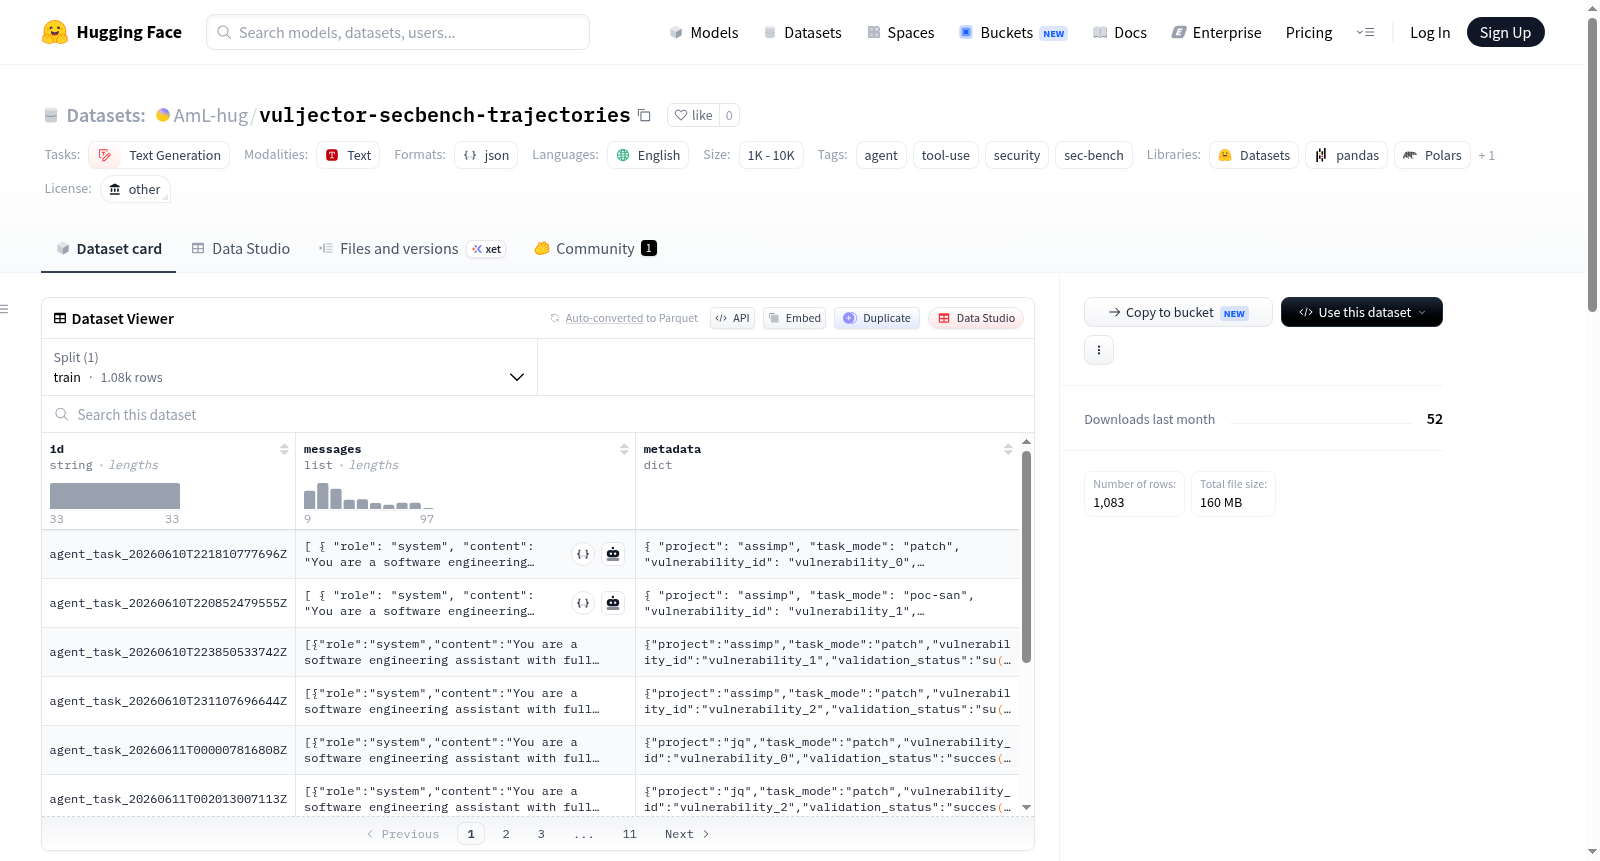Image resolution: width=1600 pixels, height=861 pixels.
Task: Open the Pricing page
Action: 1309,32
